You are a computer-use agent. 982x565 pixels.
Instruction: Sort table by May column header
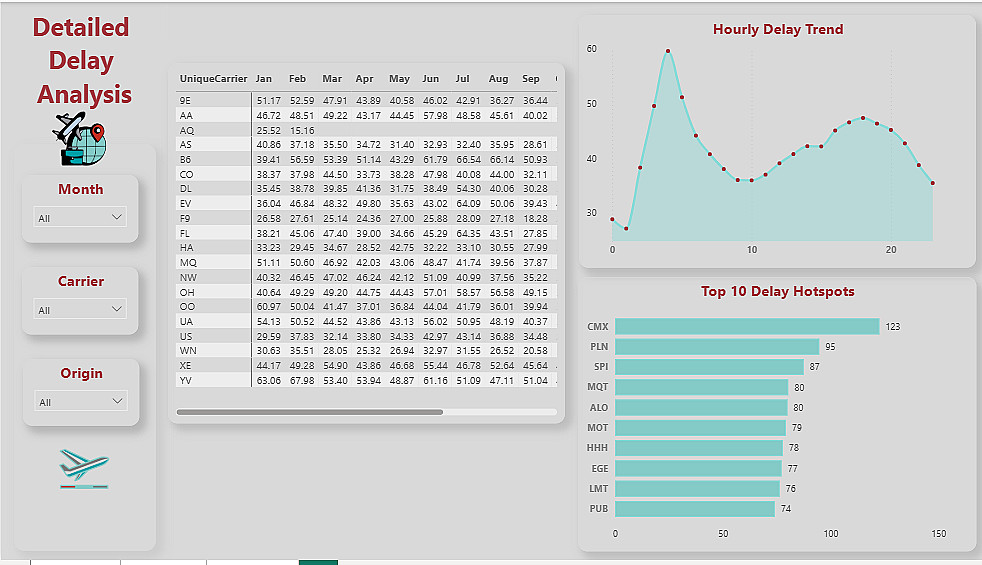(x=399, y=79)
